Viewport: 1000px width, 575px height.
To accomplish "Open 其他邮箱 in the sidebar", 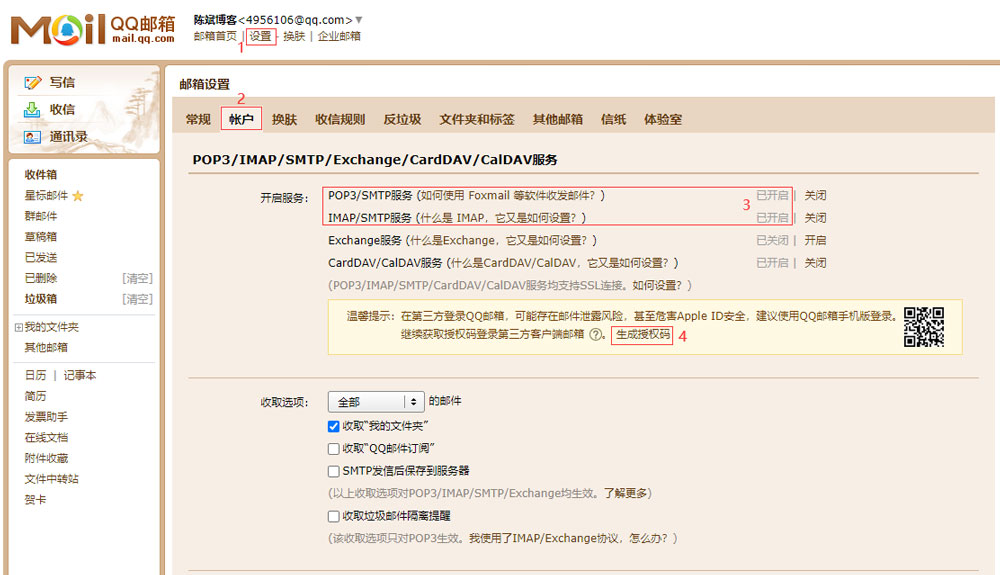I will [46, 347].
